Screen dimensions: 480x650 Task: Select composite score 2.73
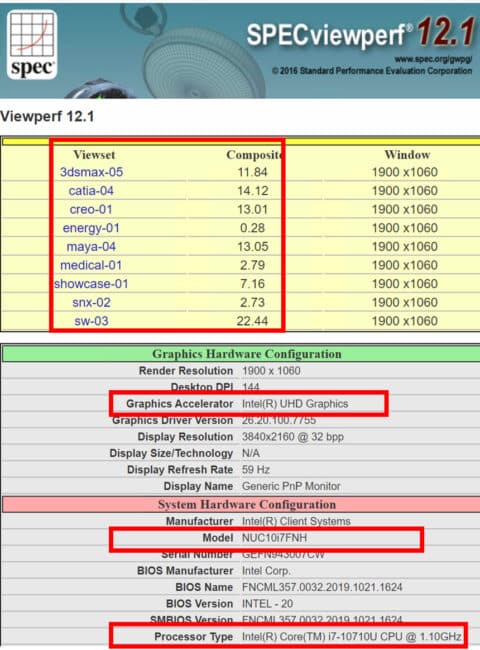252,303
